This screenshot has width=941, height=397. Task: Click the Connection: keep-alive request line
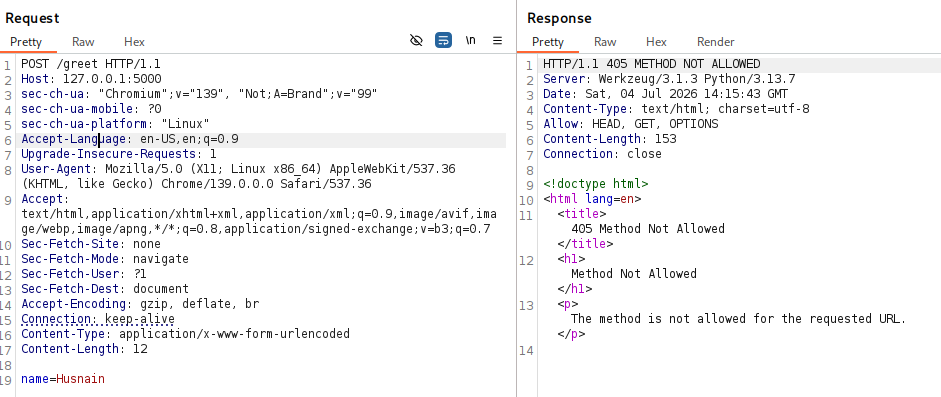pos(98,319)
